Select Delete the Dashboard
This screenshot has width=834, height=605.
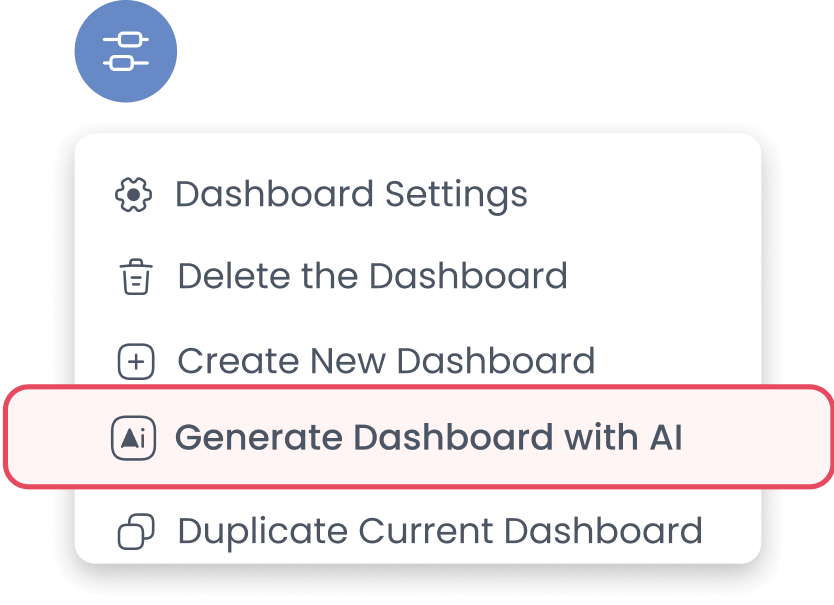(x=372, y=277)
